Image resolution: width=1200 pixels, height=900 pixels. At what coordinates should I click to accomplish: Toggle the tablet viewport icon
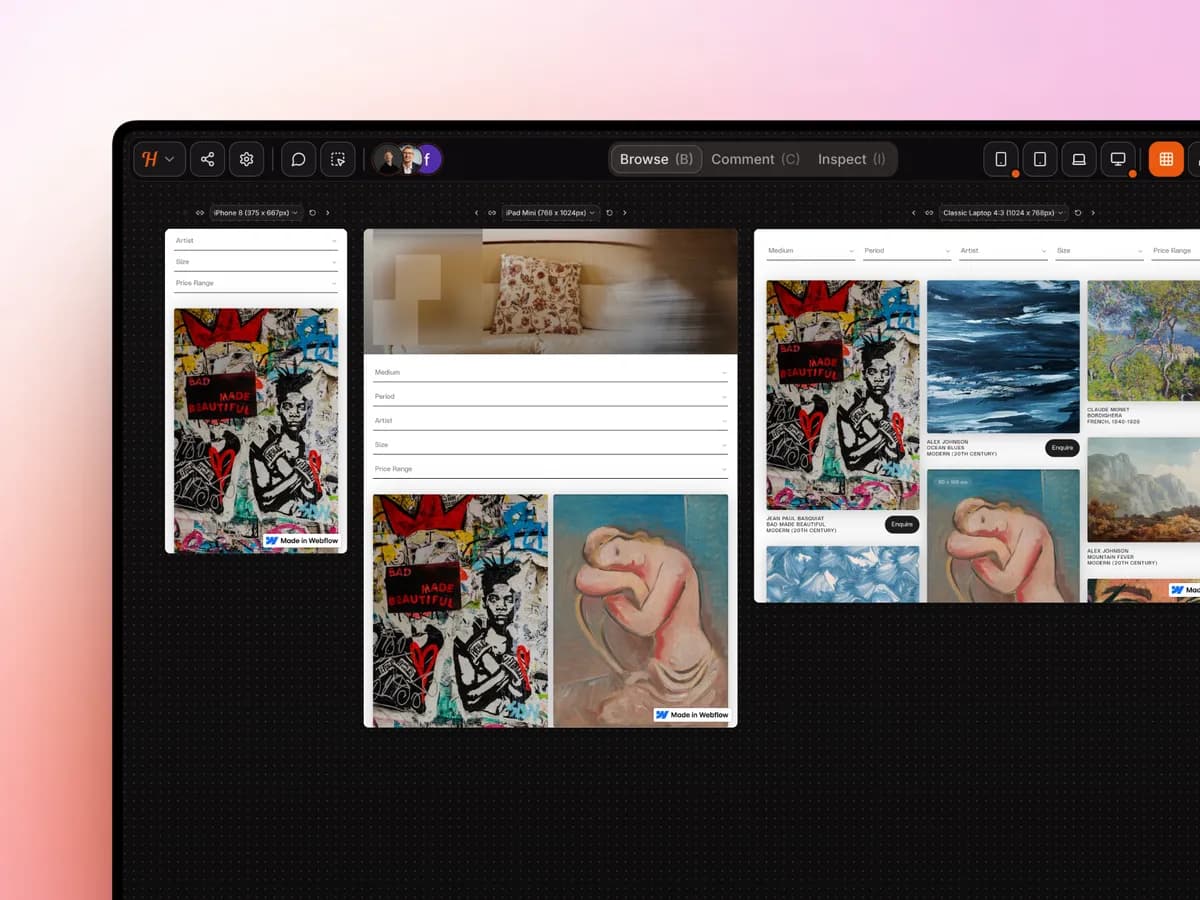tap(1040, 159)
